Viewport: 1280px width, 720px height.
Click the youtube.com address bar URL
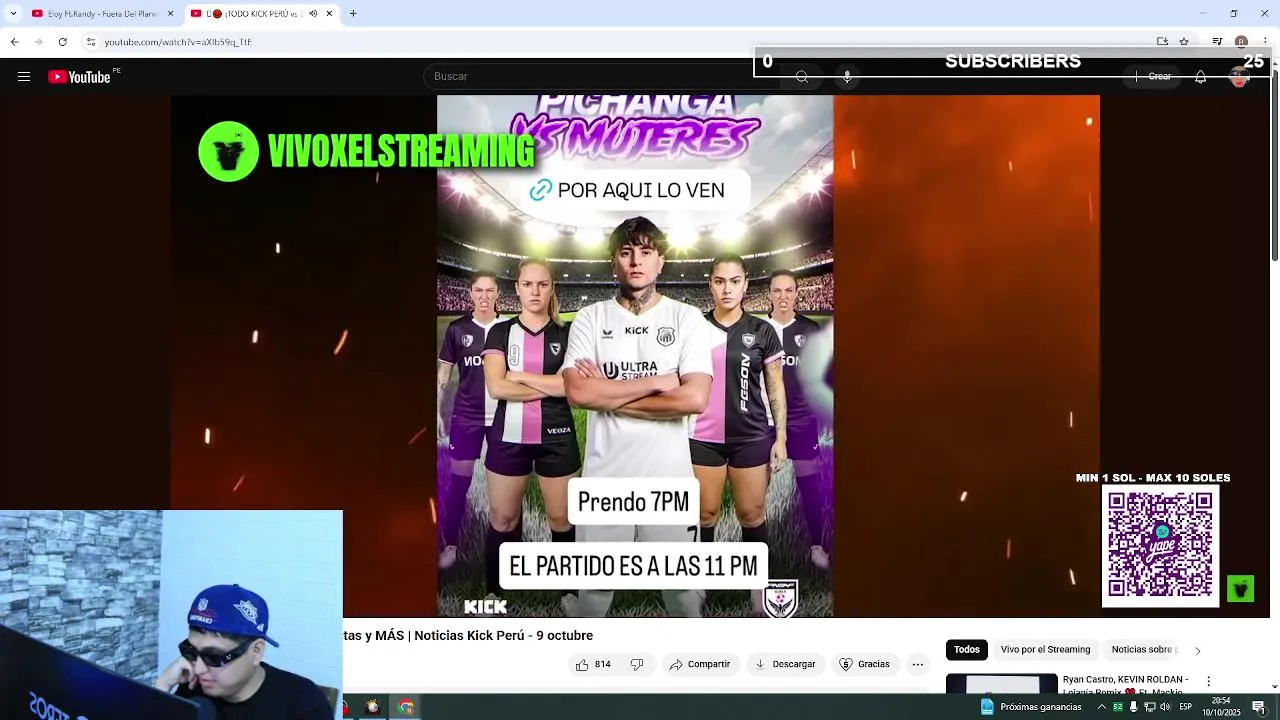click(x=178, y=42)
